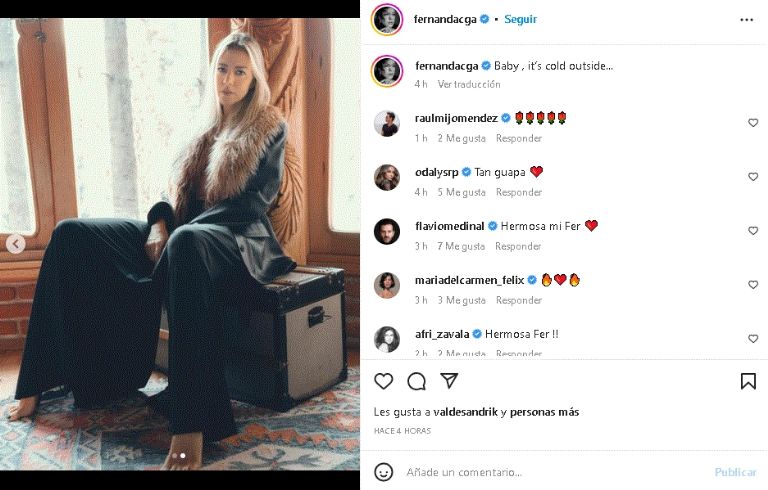Like flaviomedinal's comment

753,231
